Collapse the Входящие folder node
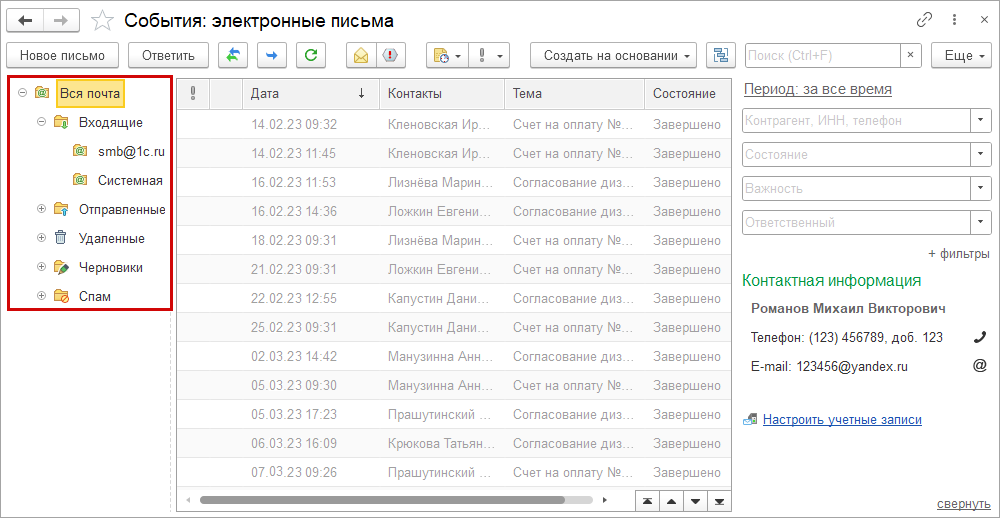Screen dimensions: 1000x518 coord(41,122)
